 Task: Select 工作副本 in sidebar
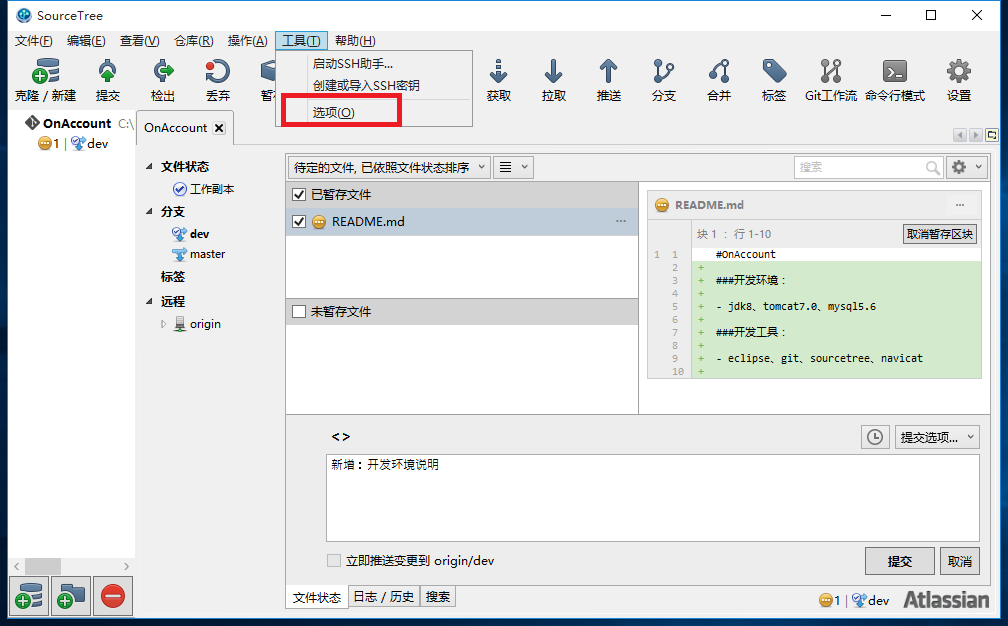tap(212, 189)
